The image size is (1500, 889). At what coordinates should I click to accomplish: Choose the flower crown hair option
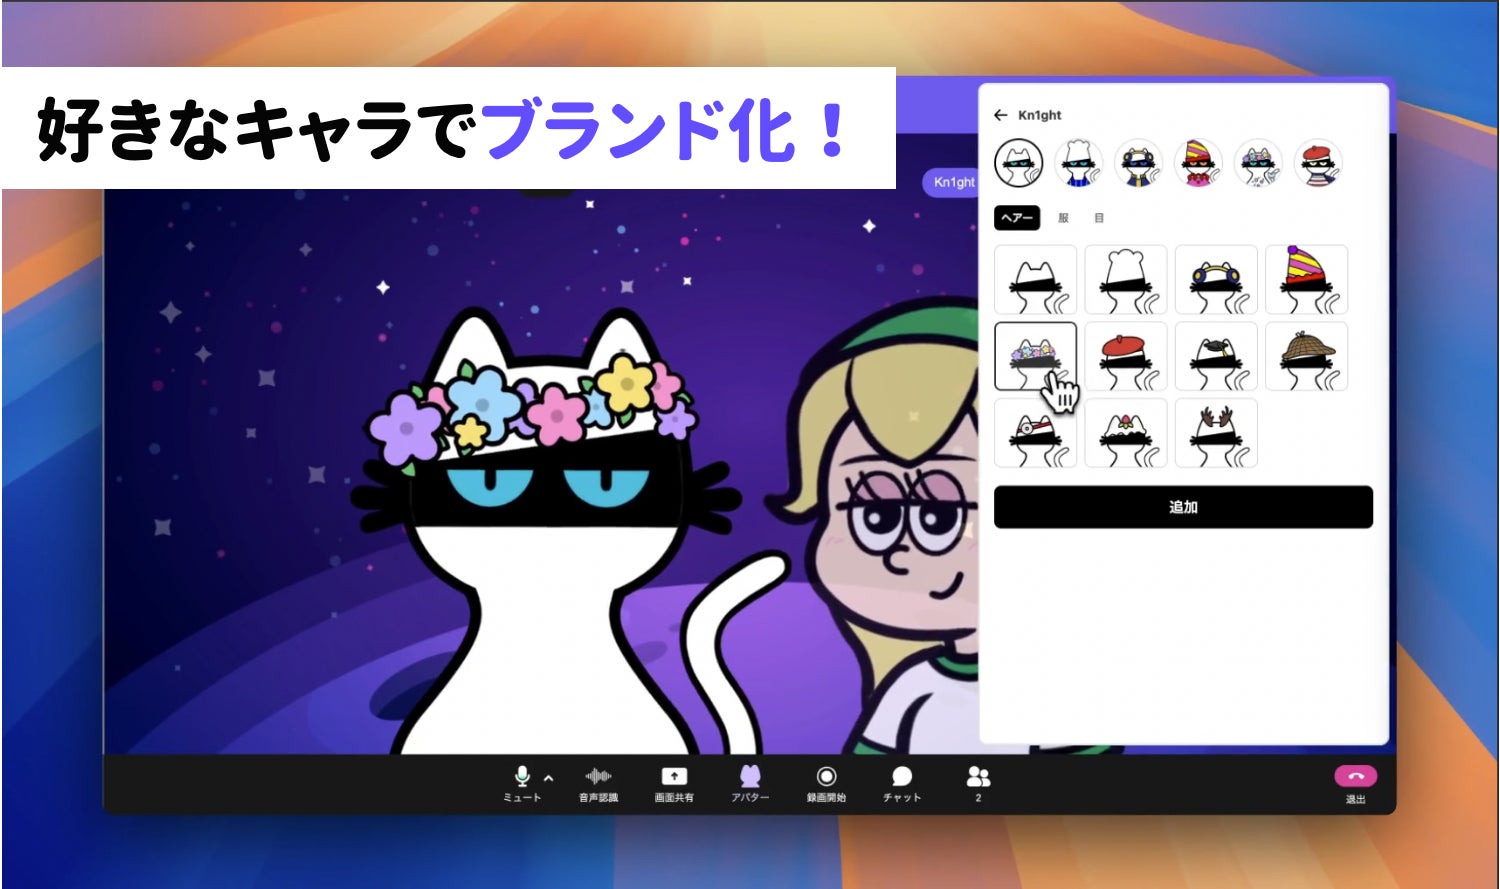[x=1036, y=356]
